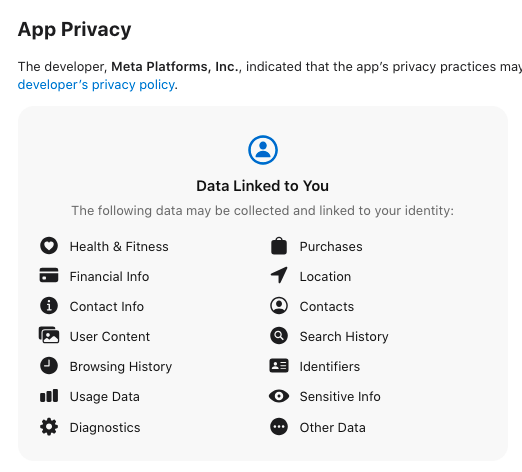The width and height of the screenshot is (522, 472).
Task: Click the Location arrow icon
Action: tap(279, 275)
